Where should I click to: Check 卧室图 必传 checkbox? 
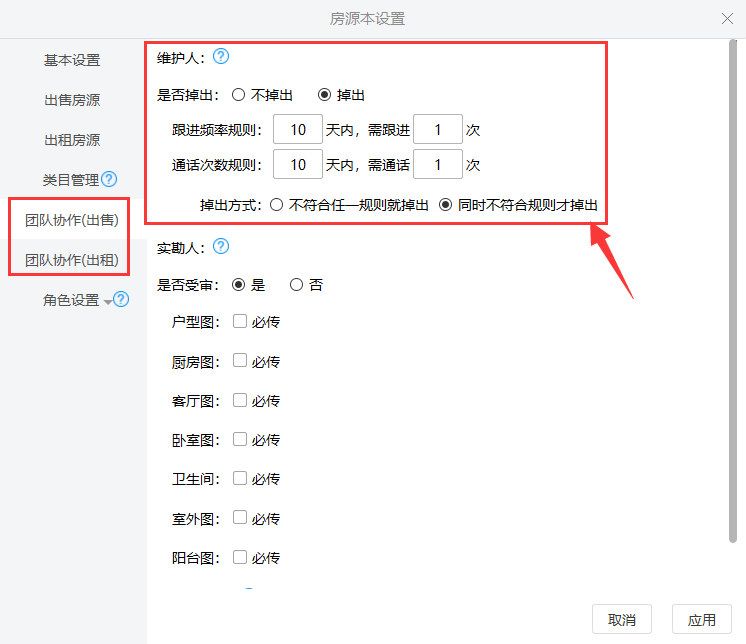240,439
